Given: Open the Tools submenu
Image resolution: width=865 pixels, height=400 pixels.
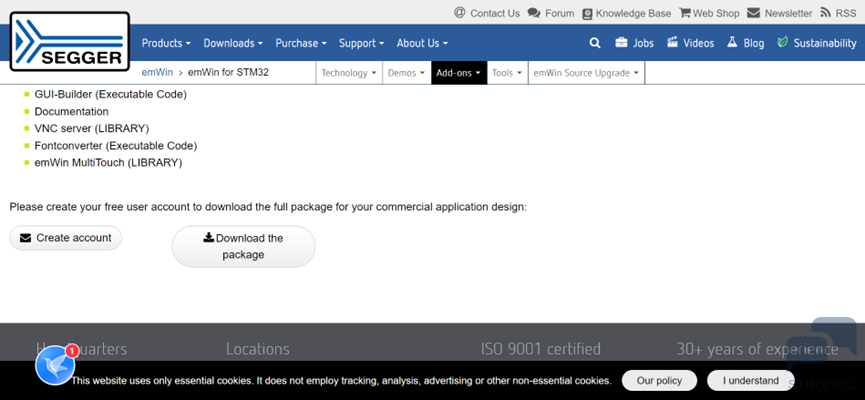Looking at the screenshot, I should [x=507, y=73].
